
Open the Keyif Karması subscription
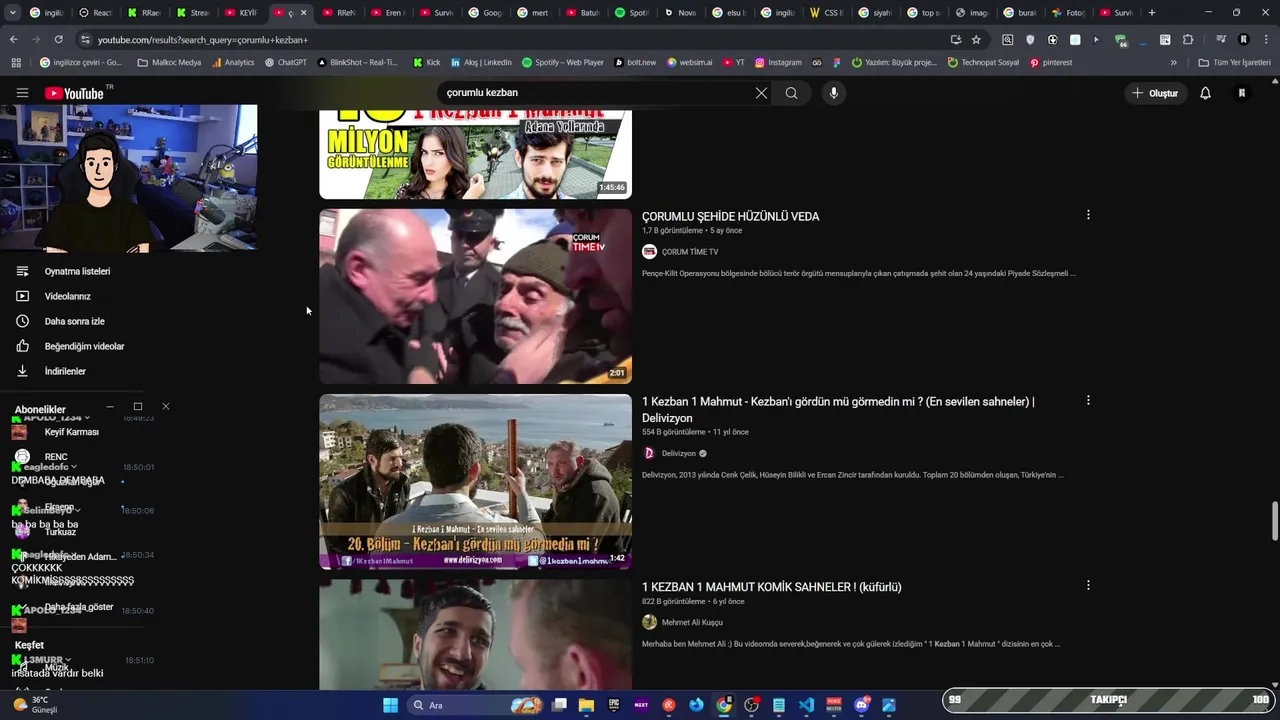(71, 432)
